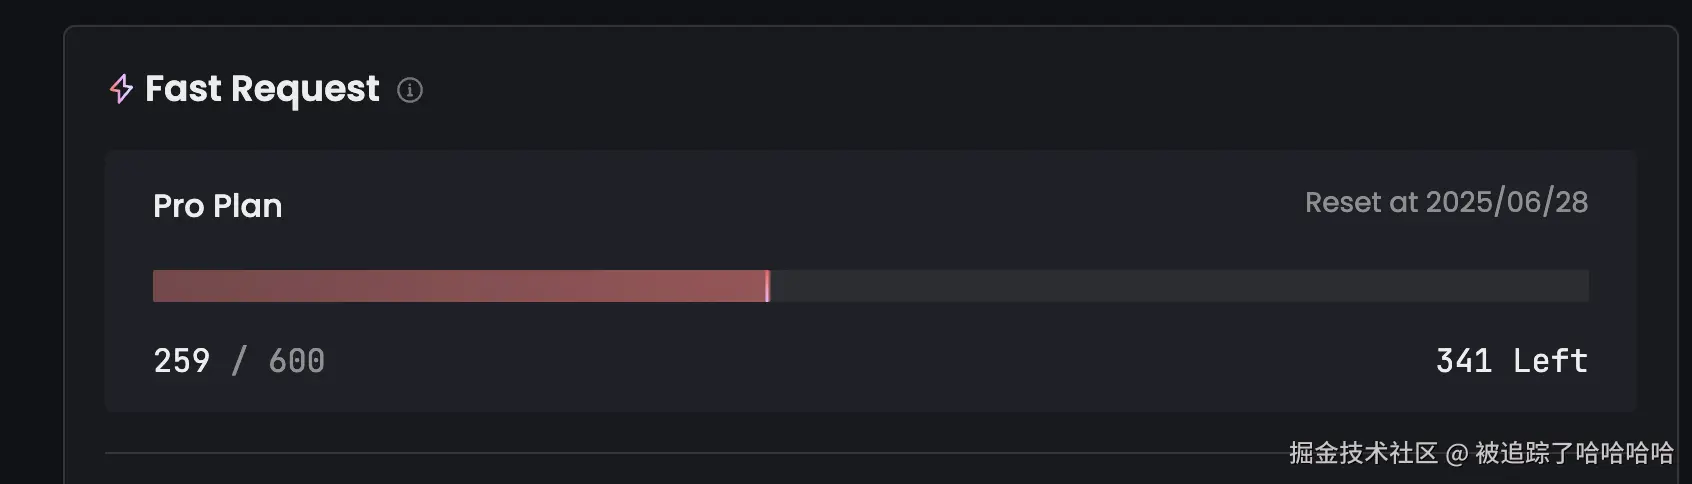
Task: Click the total quota number 600
Action: pos(296,361)
